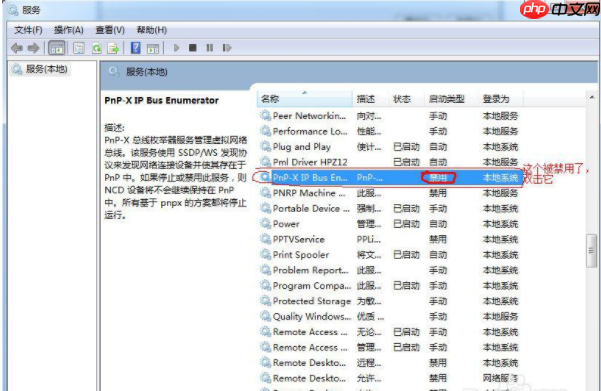This screenshot has width=601, height=391.
Task: Click PnP-X IP Bus Enumerator heading in details pane
Action: click(x=161, y=100)
